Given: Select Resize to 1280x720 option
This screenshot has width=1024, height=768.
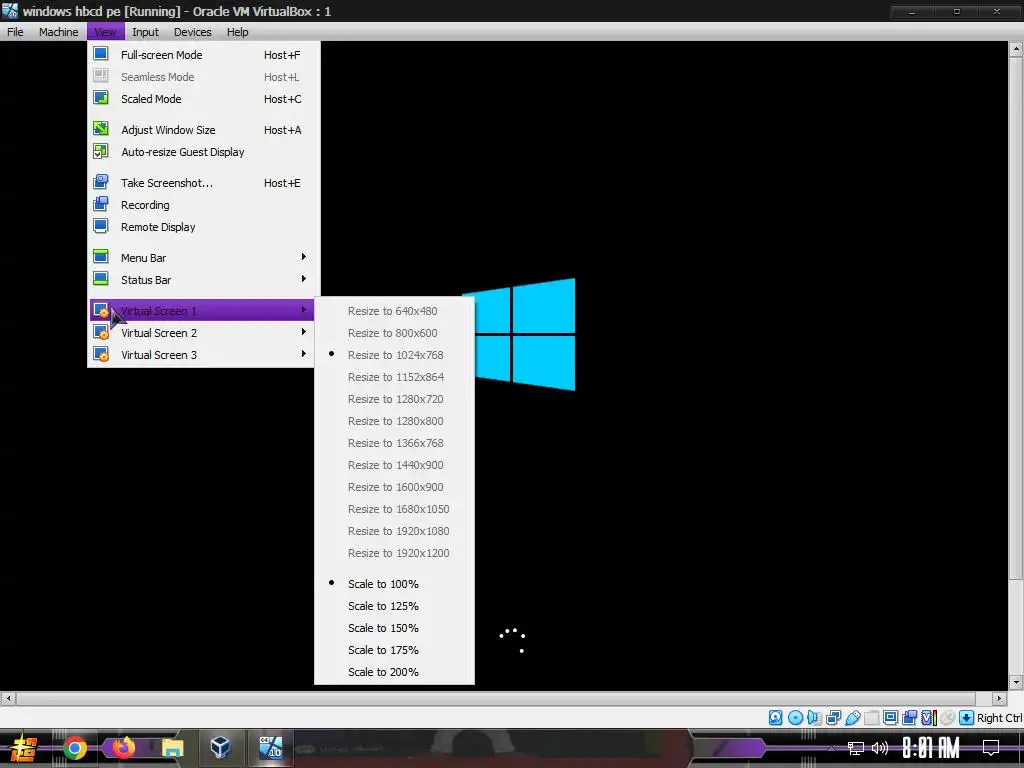Looking at the screenshot, I should (394, 399).
